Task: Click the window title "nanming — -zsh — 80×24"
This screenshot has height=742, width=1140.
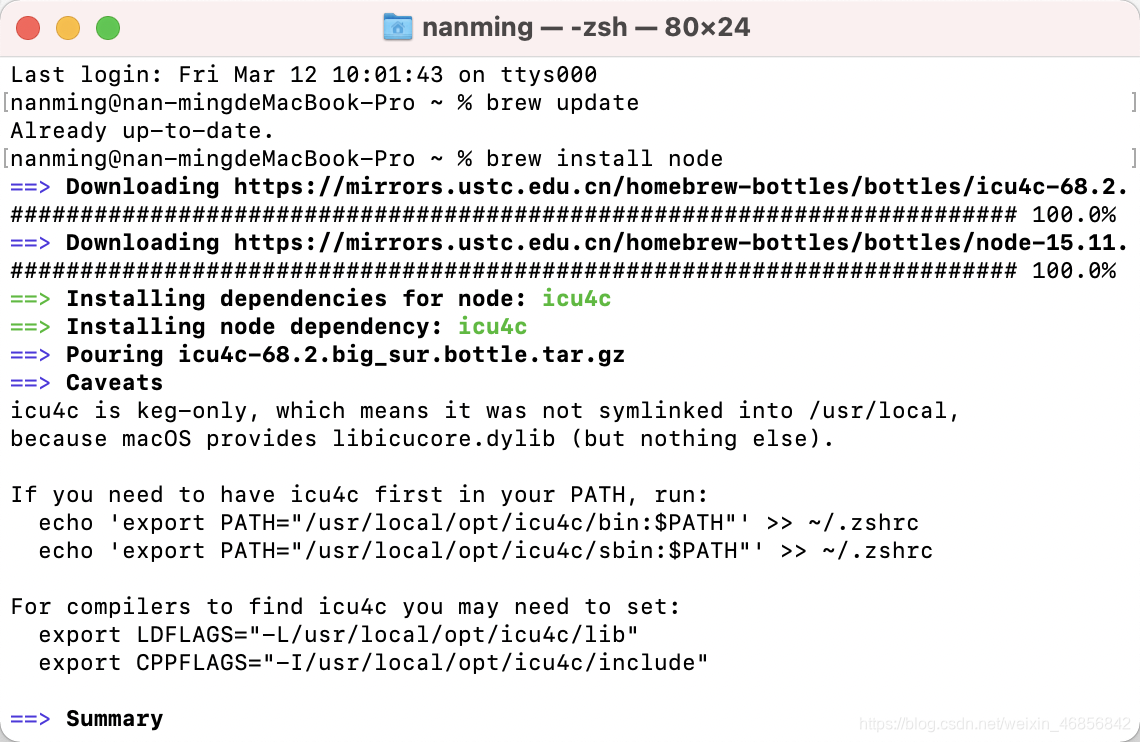Action: point(586,27)
